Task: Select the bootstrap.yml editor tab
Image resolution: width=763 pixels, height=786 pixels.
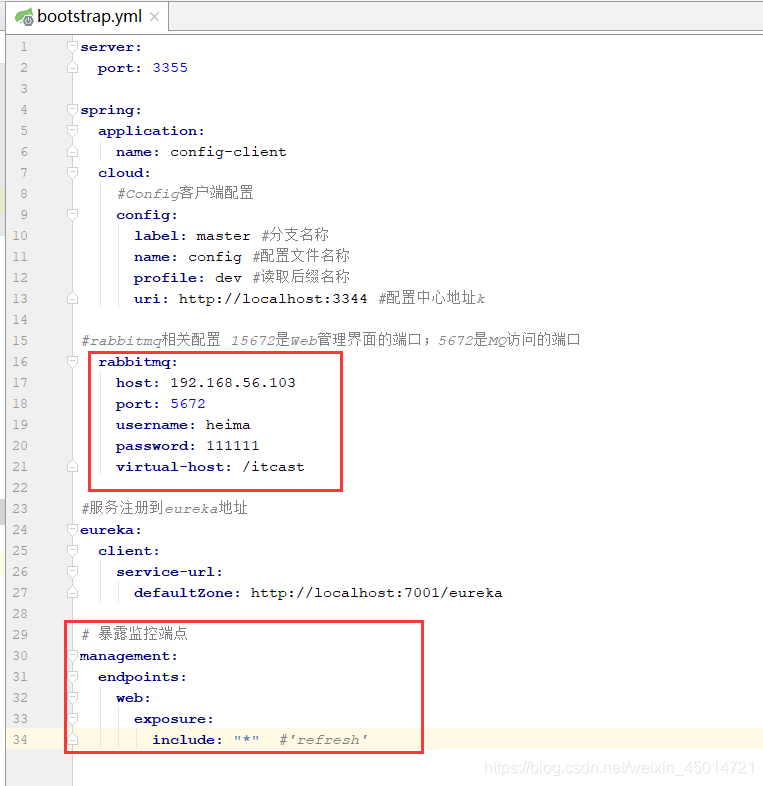Action: [x=87, y=17]
